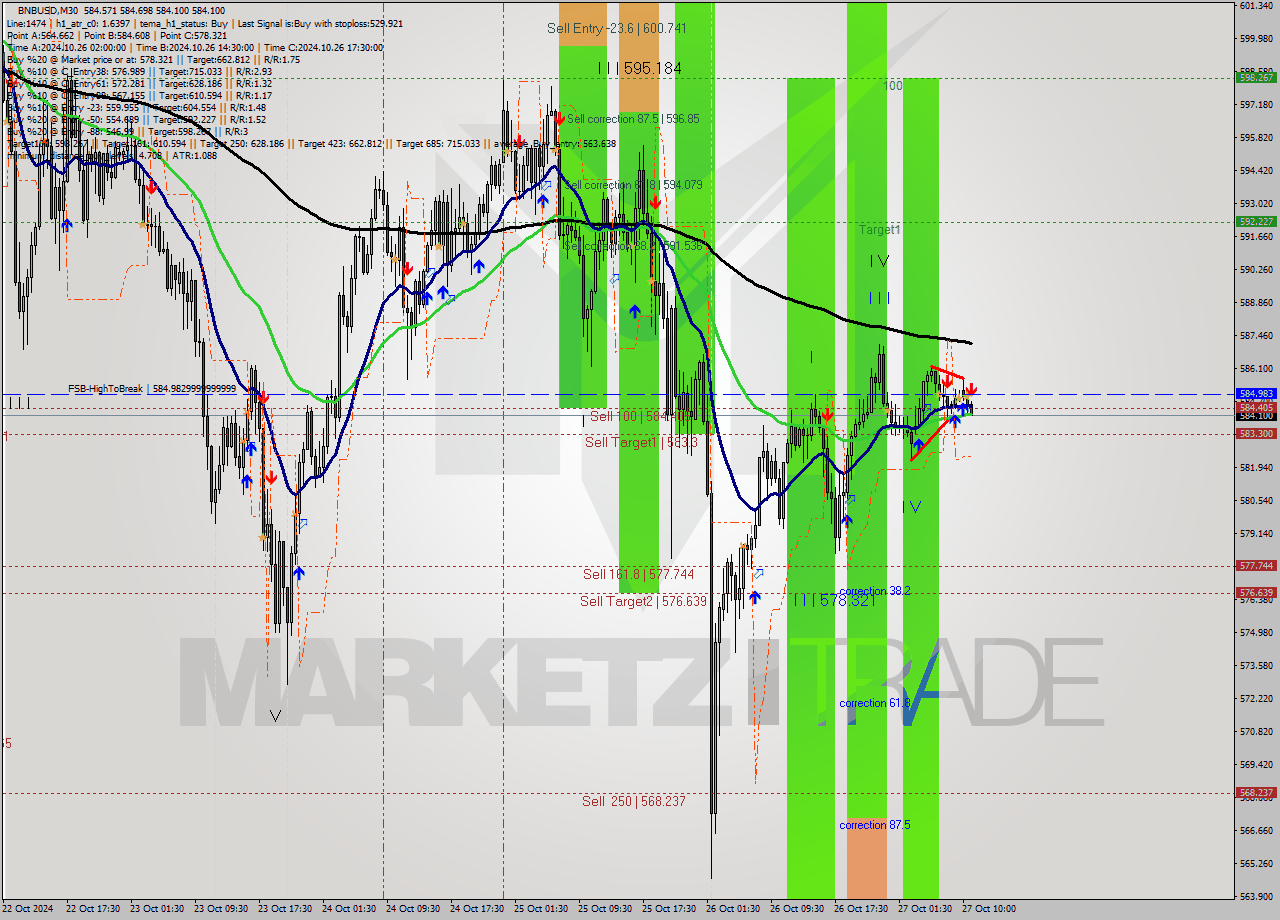Click the 26 Oct 01:30 time axis label
1280x920 pixels.
(735, 909)
